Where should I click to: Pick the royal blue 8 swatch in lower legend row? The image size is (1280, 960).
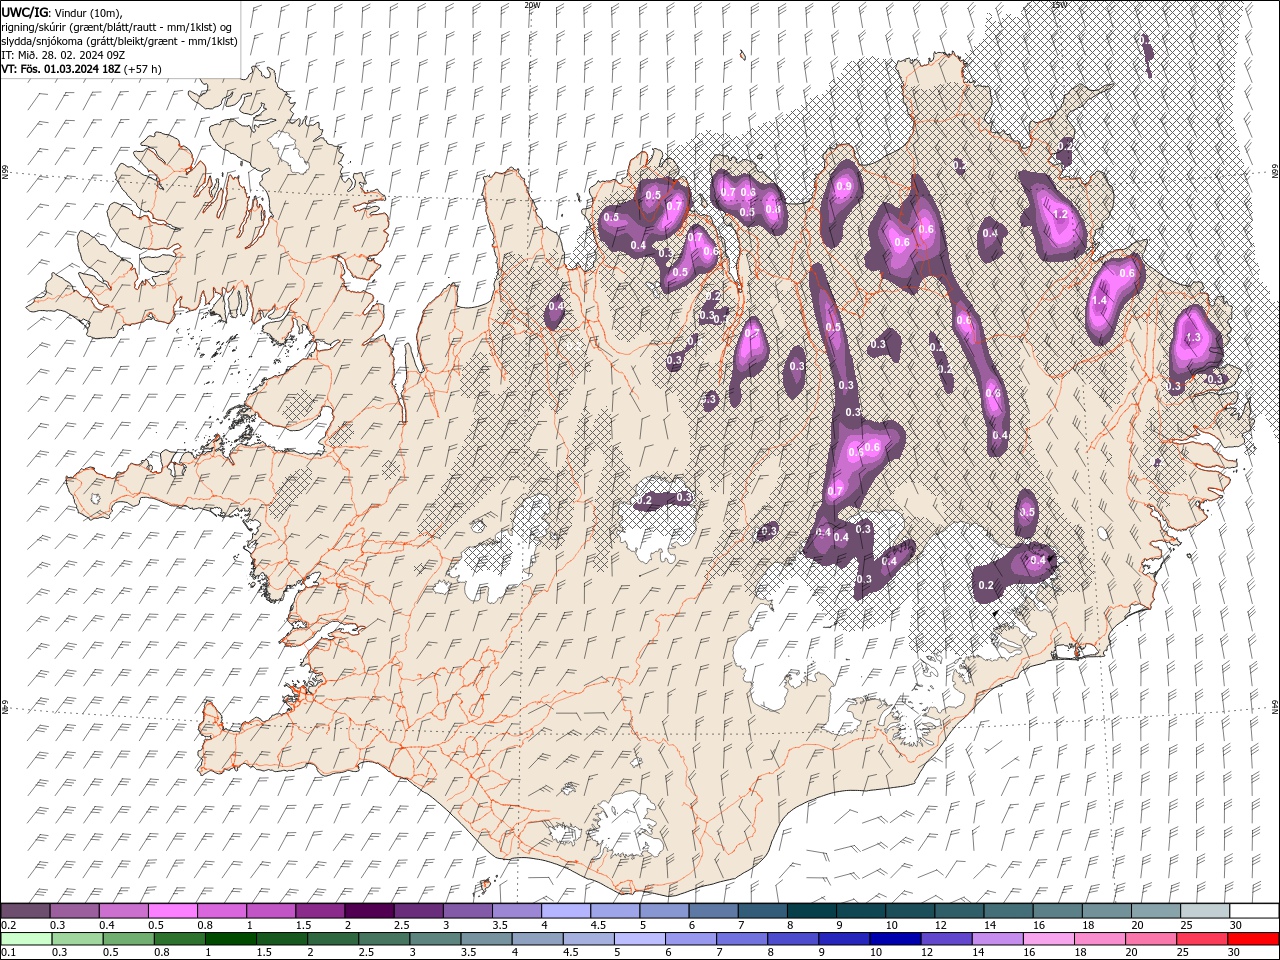pos(792,939)
